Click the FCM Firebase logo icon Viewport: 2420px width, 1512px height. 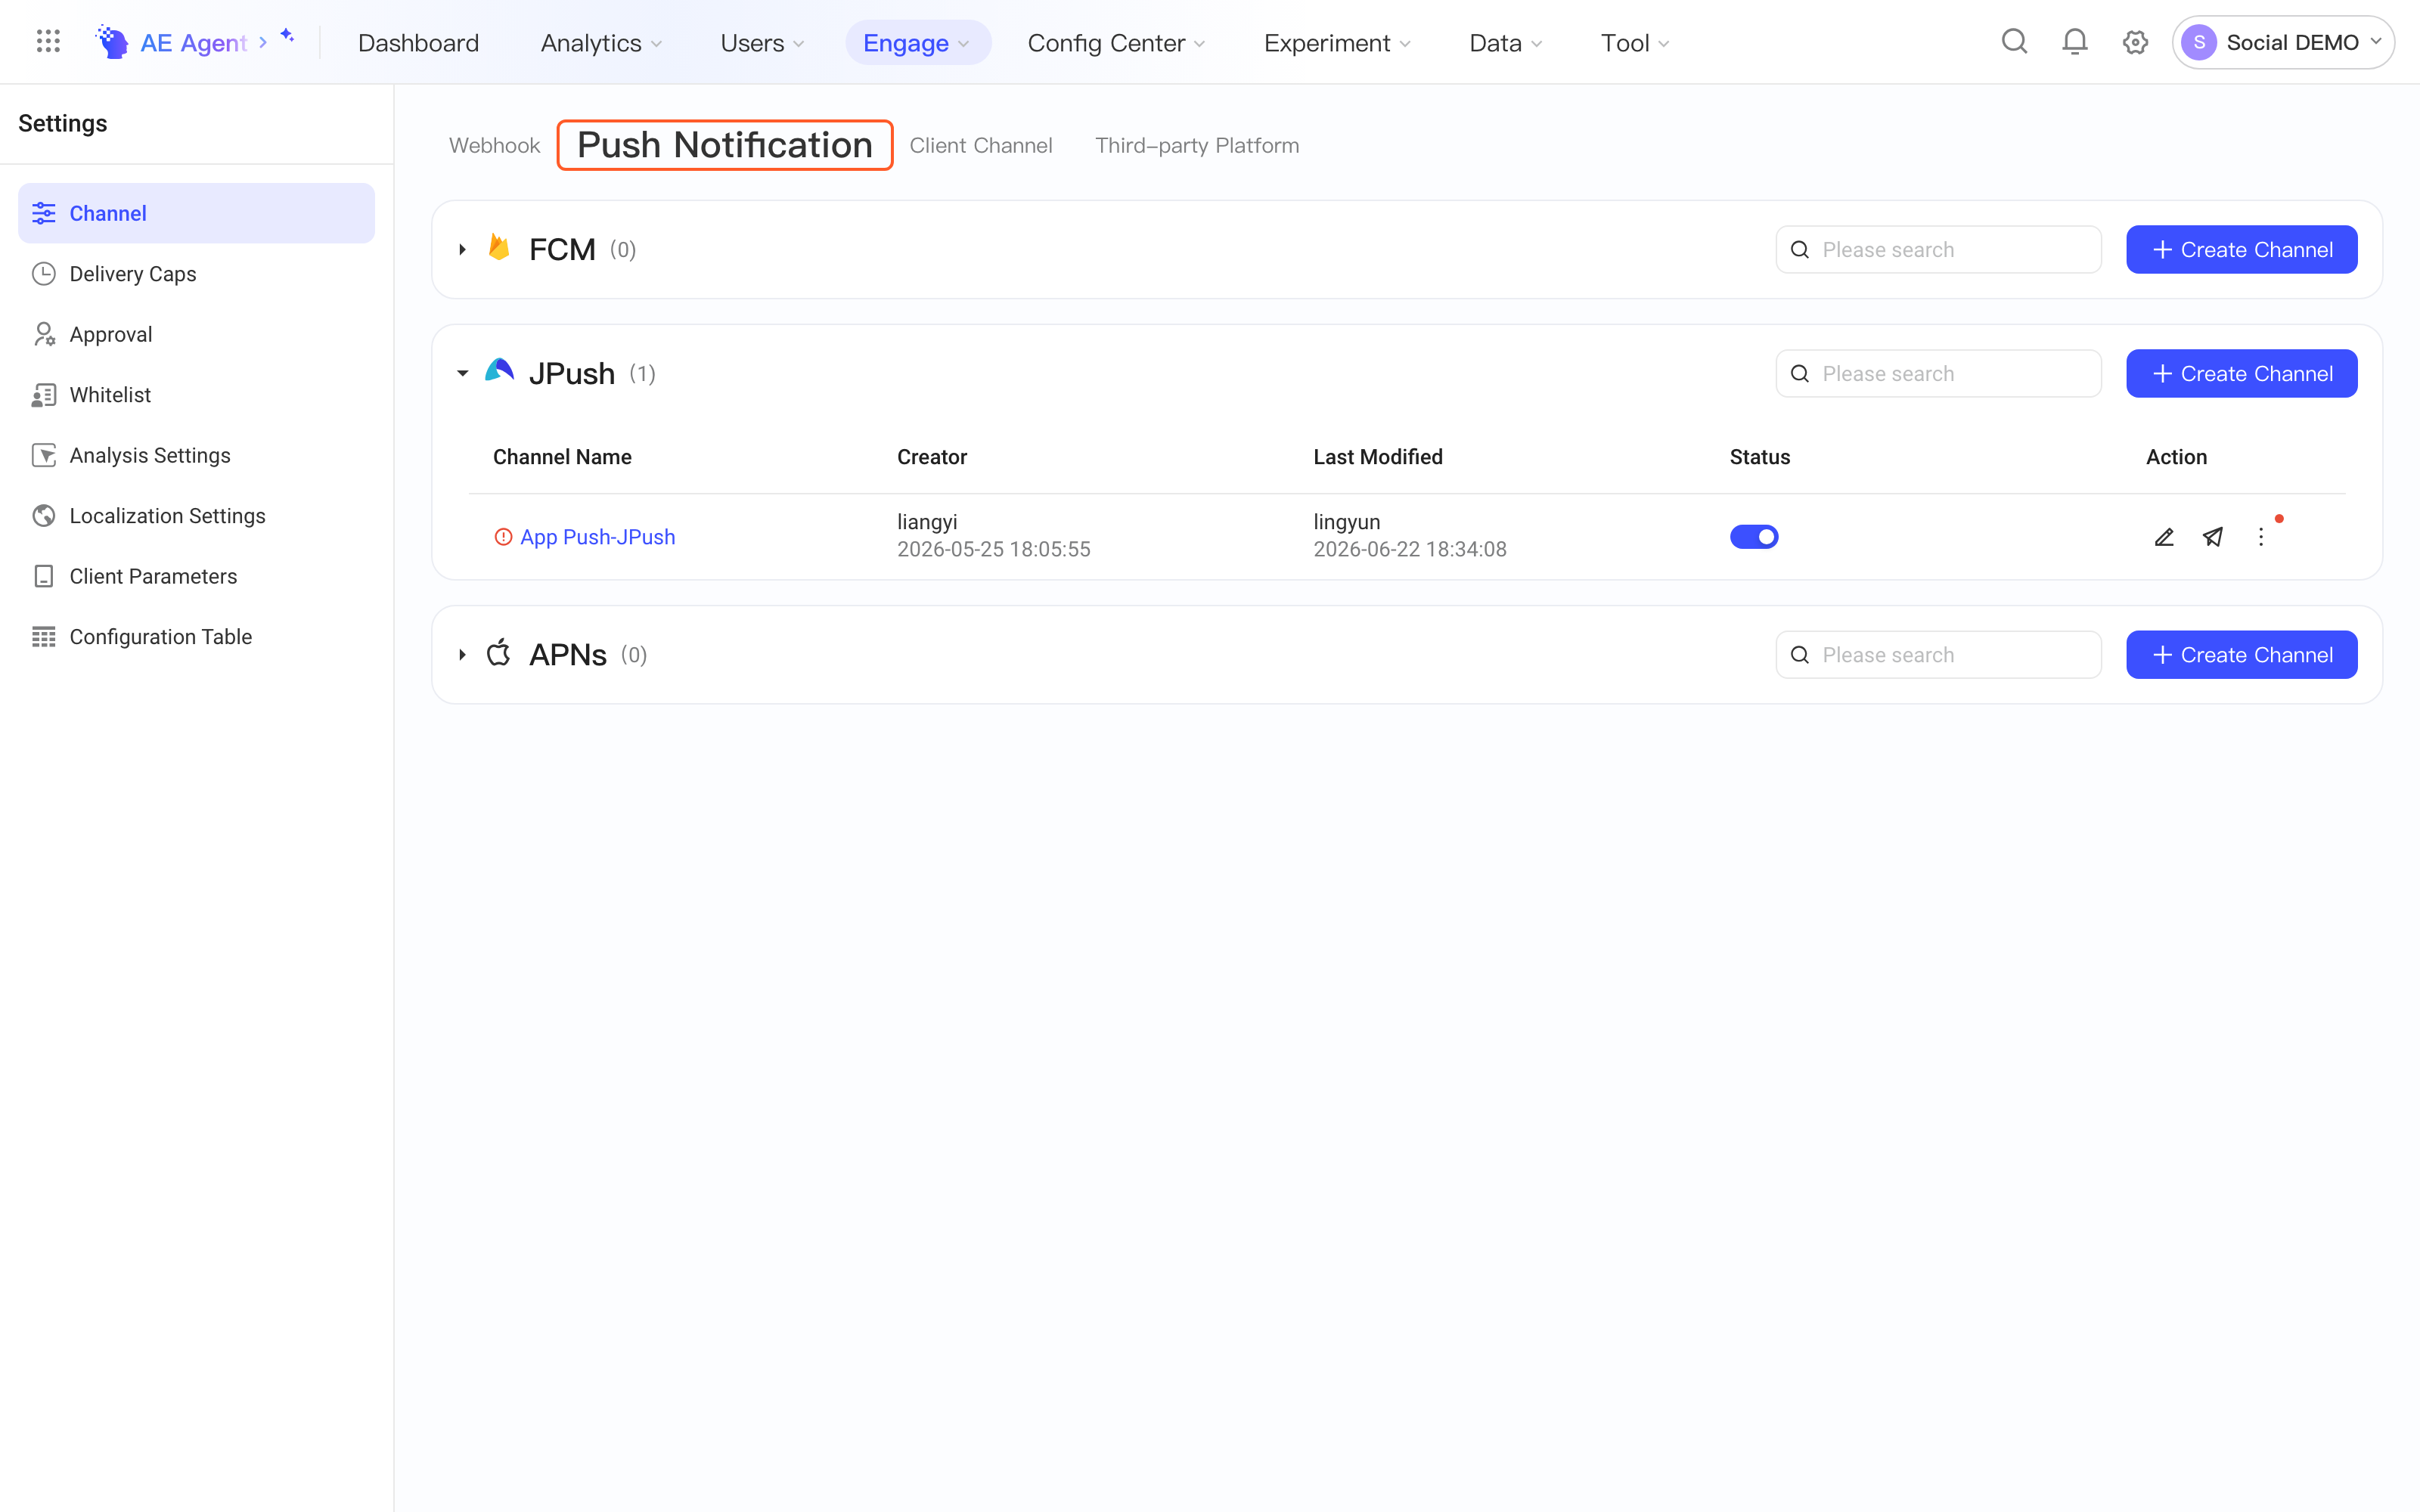(499, 247)
